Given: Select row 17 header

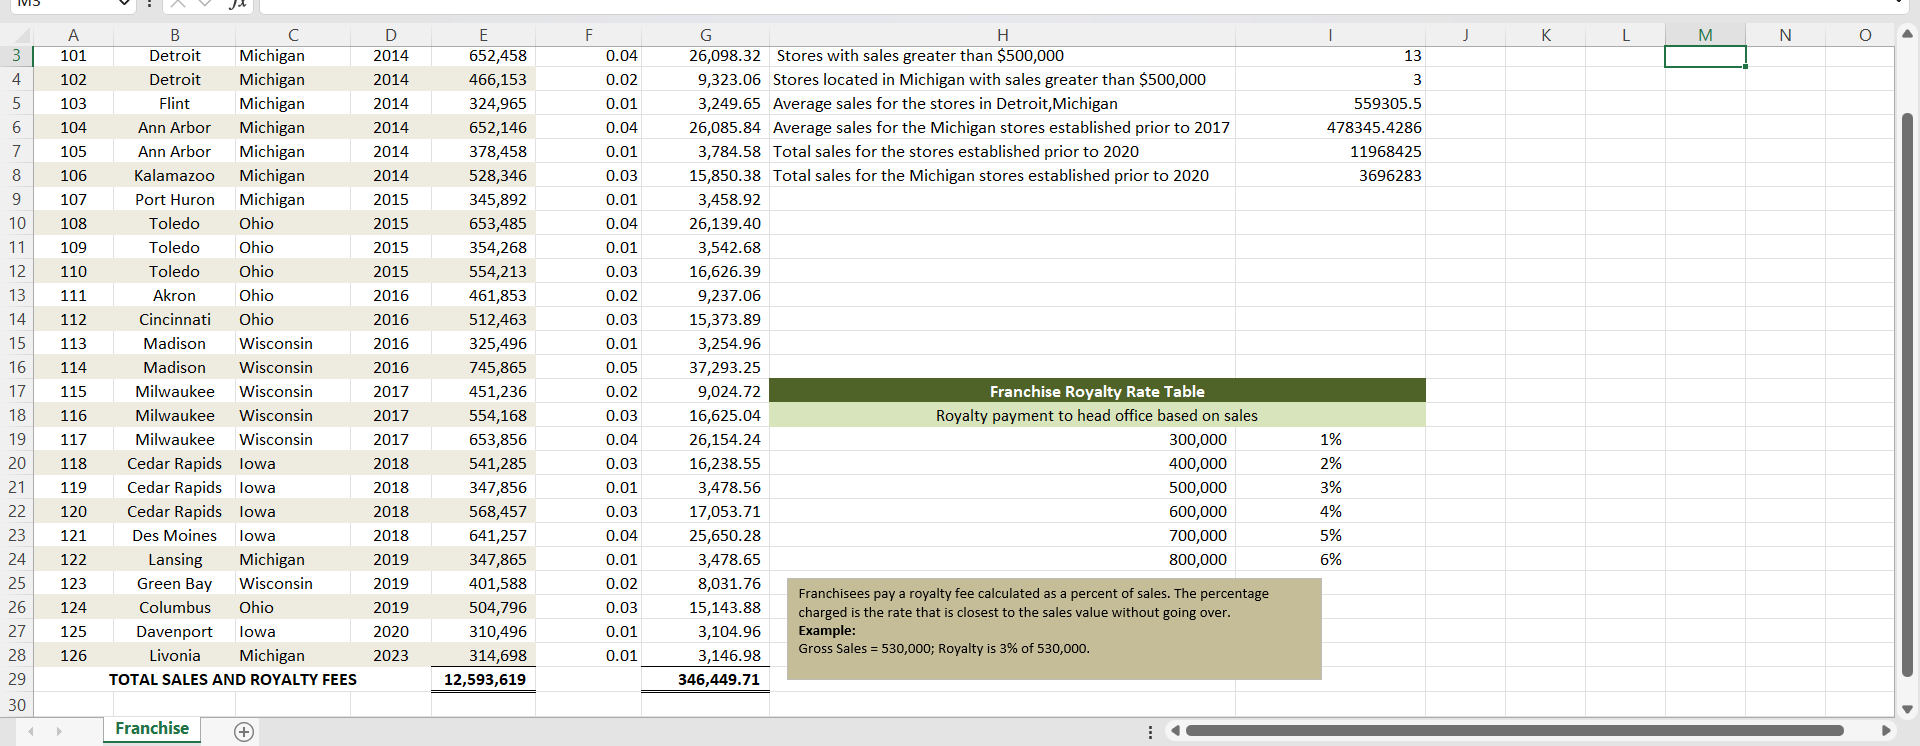Looking at the screenshot, I should pyautogui.click(x=16, y=392).
